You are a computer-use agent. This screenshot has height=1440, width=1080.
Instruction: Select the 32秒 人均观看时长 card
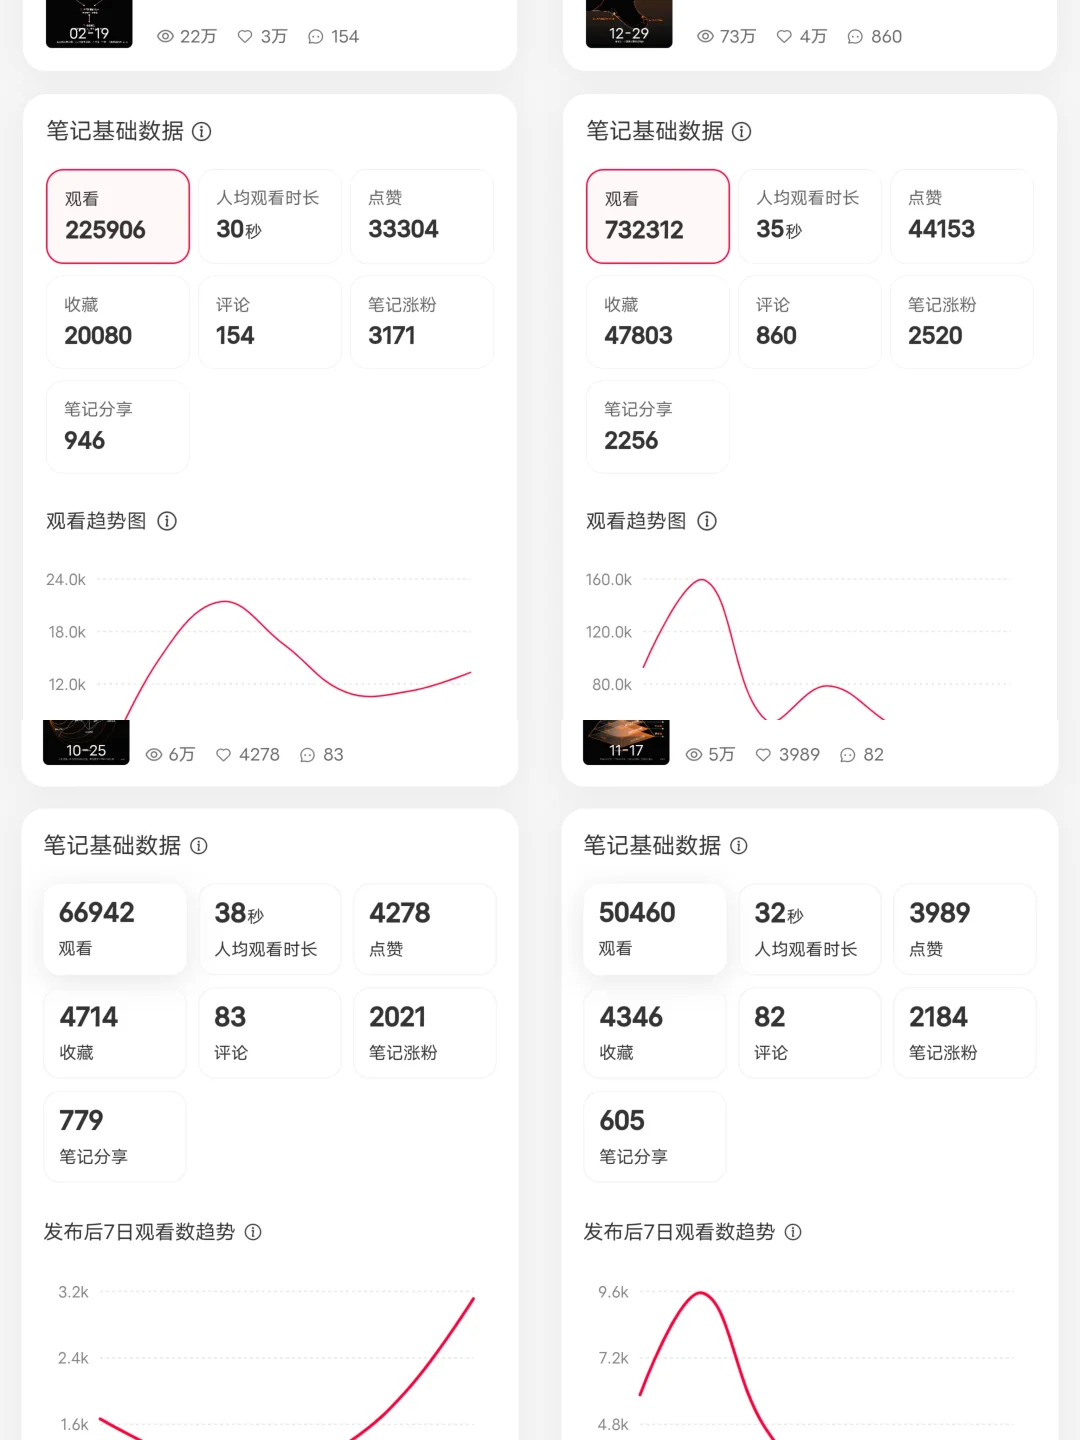click(810, 929)
